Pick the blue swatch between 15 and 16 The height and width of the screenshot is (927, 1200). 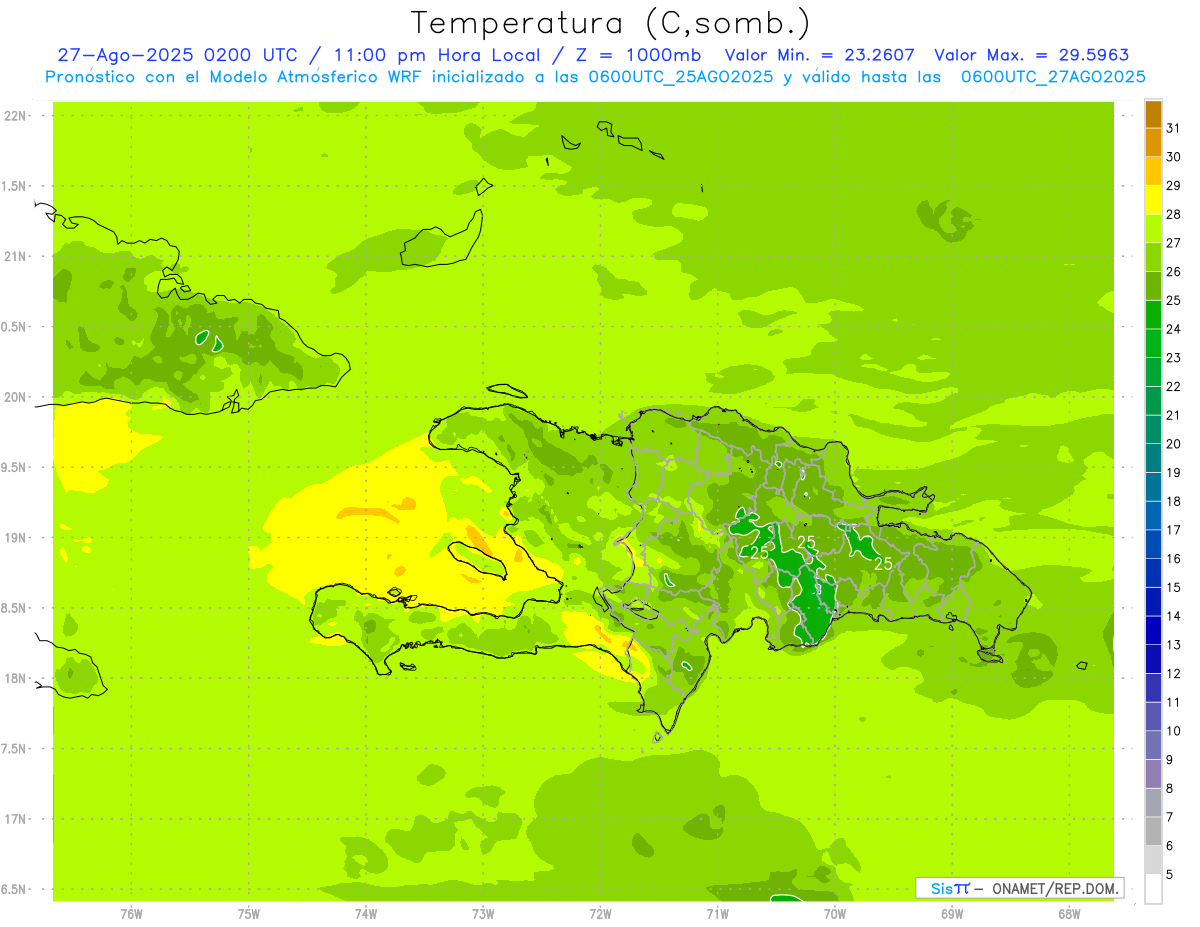tap(1153, 573)
